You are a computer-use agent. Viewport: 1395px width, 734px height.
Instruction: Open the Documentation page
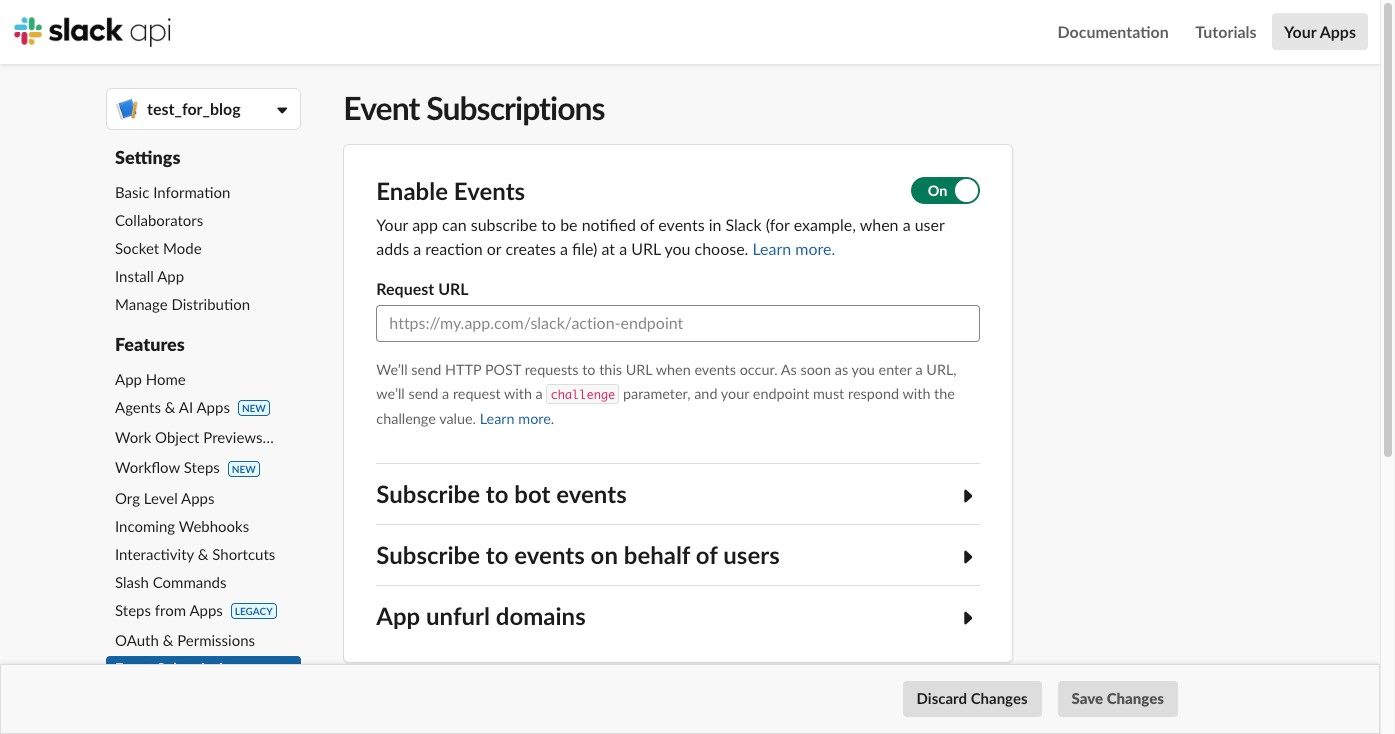tap(1112, 32)
